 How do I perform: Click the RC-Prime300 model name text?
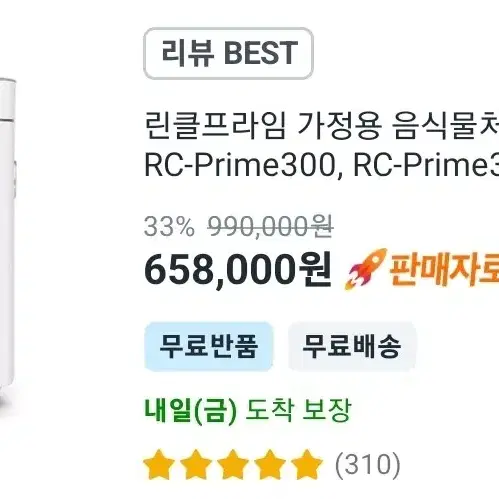[x=239, y=165]
